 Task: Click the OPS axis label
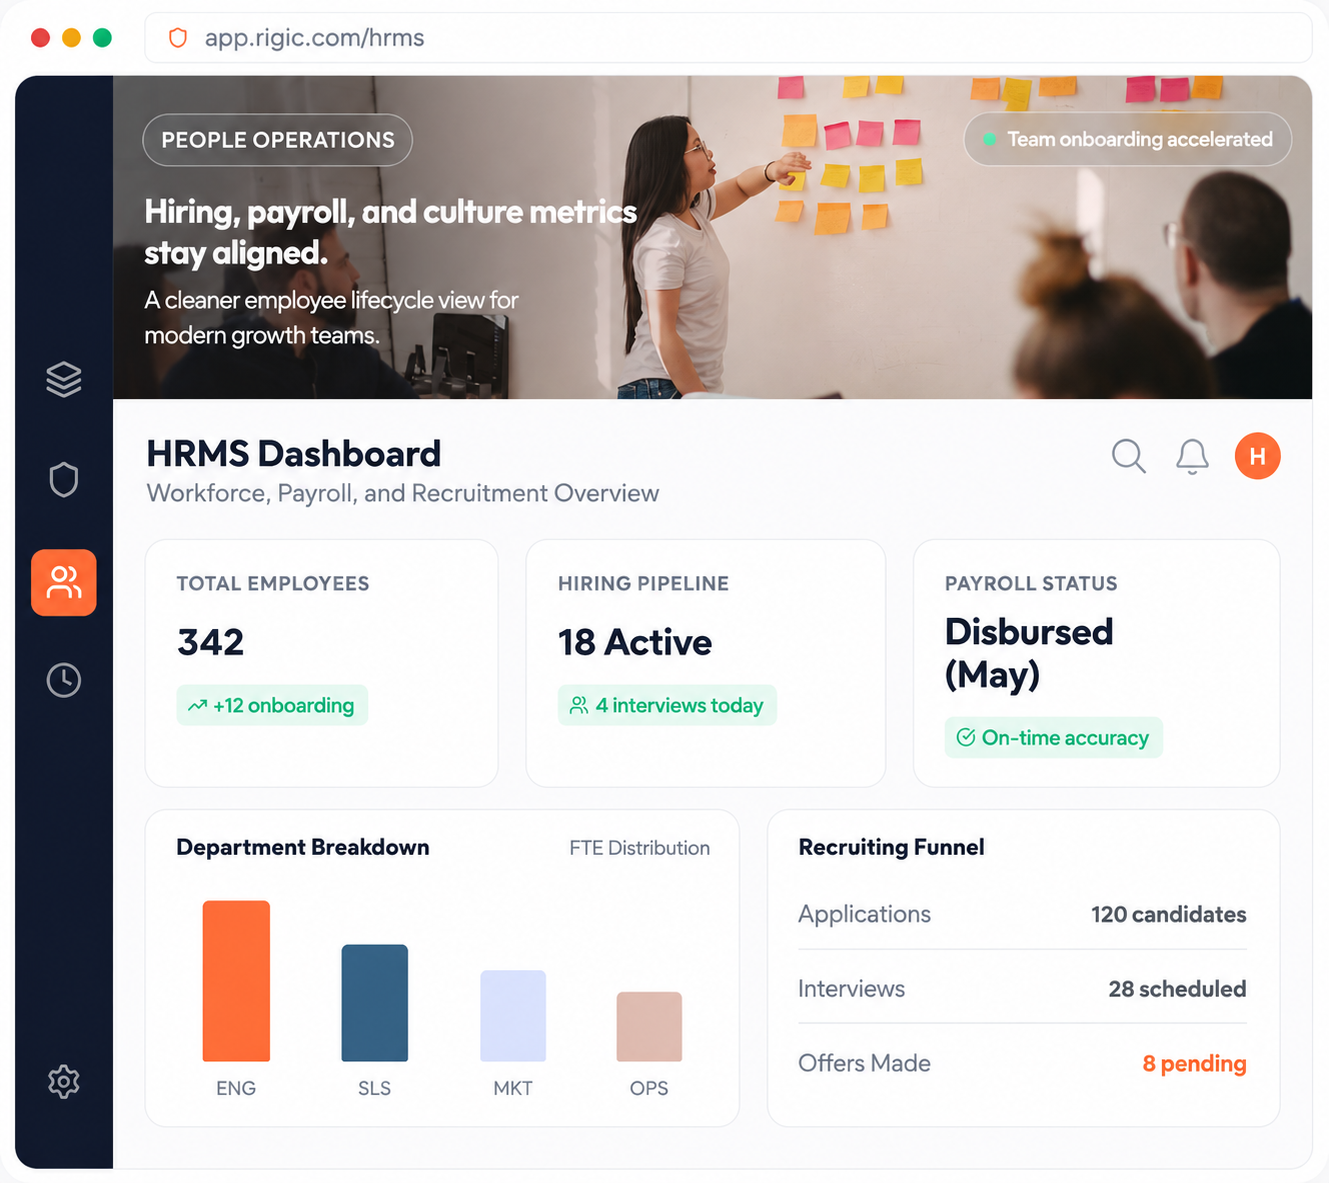(649, 1088)
